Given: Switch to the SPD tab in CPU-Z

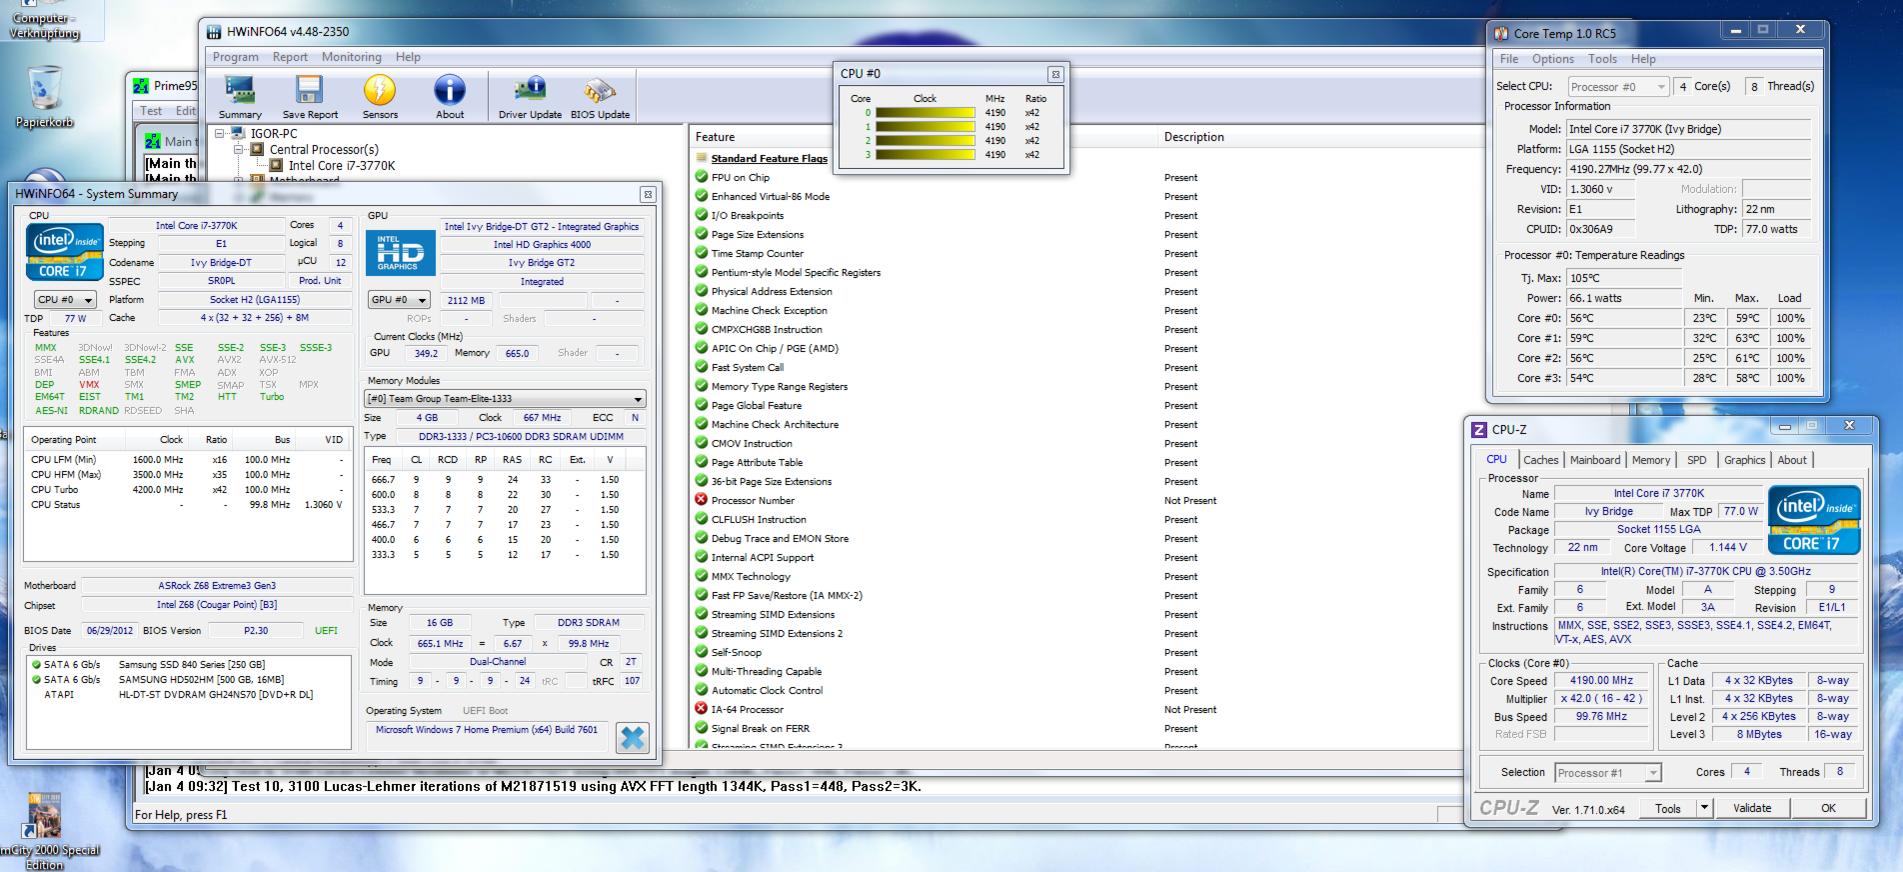Looking at the screenshot, I should 1697,460.
